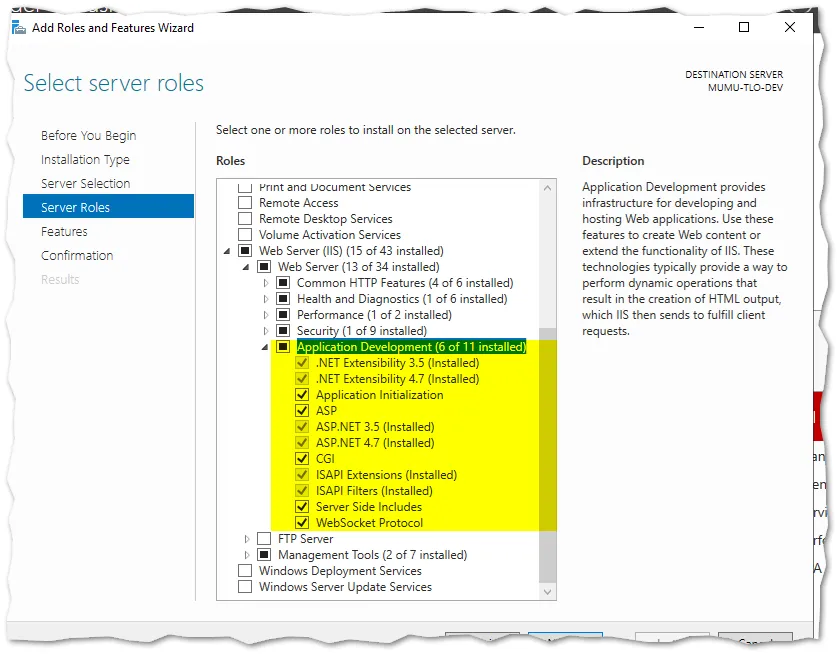Go to the Confirmation step
838x654 pixels.
point(77,256)
